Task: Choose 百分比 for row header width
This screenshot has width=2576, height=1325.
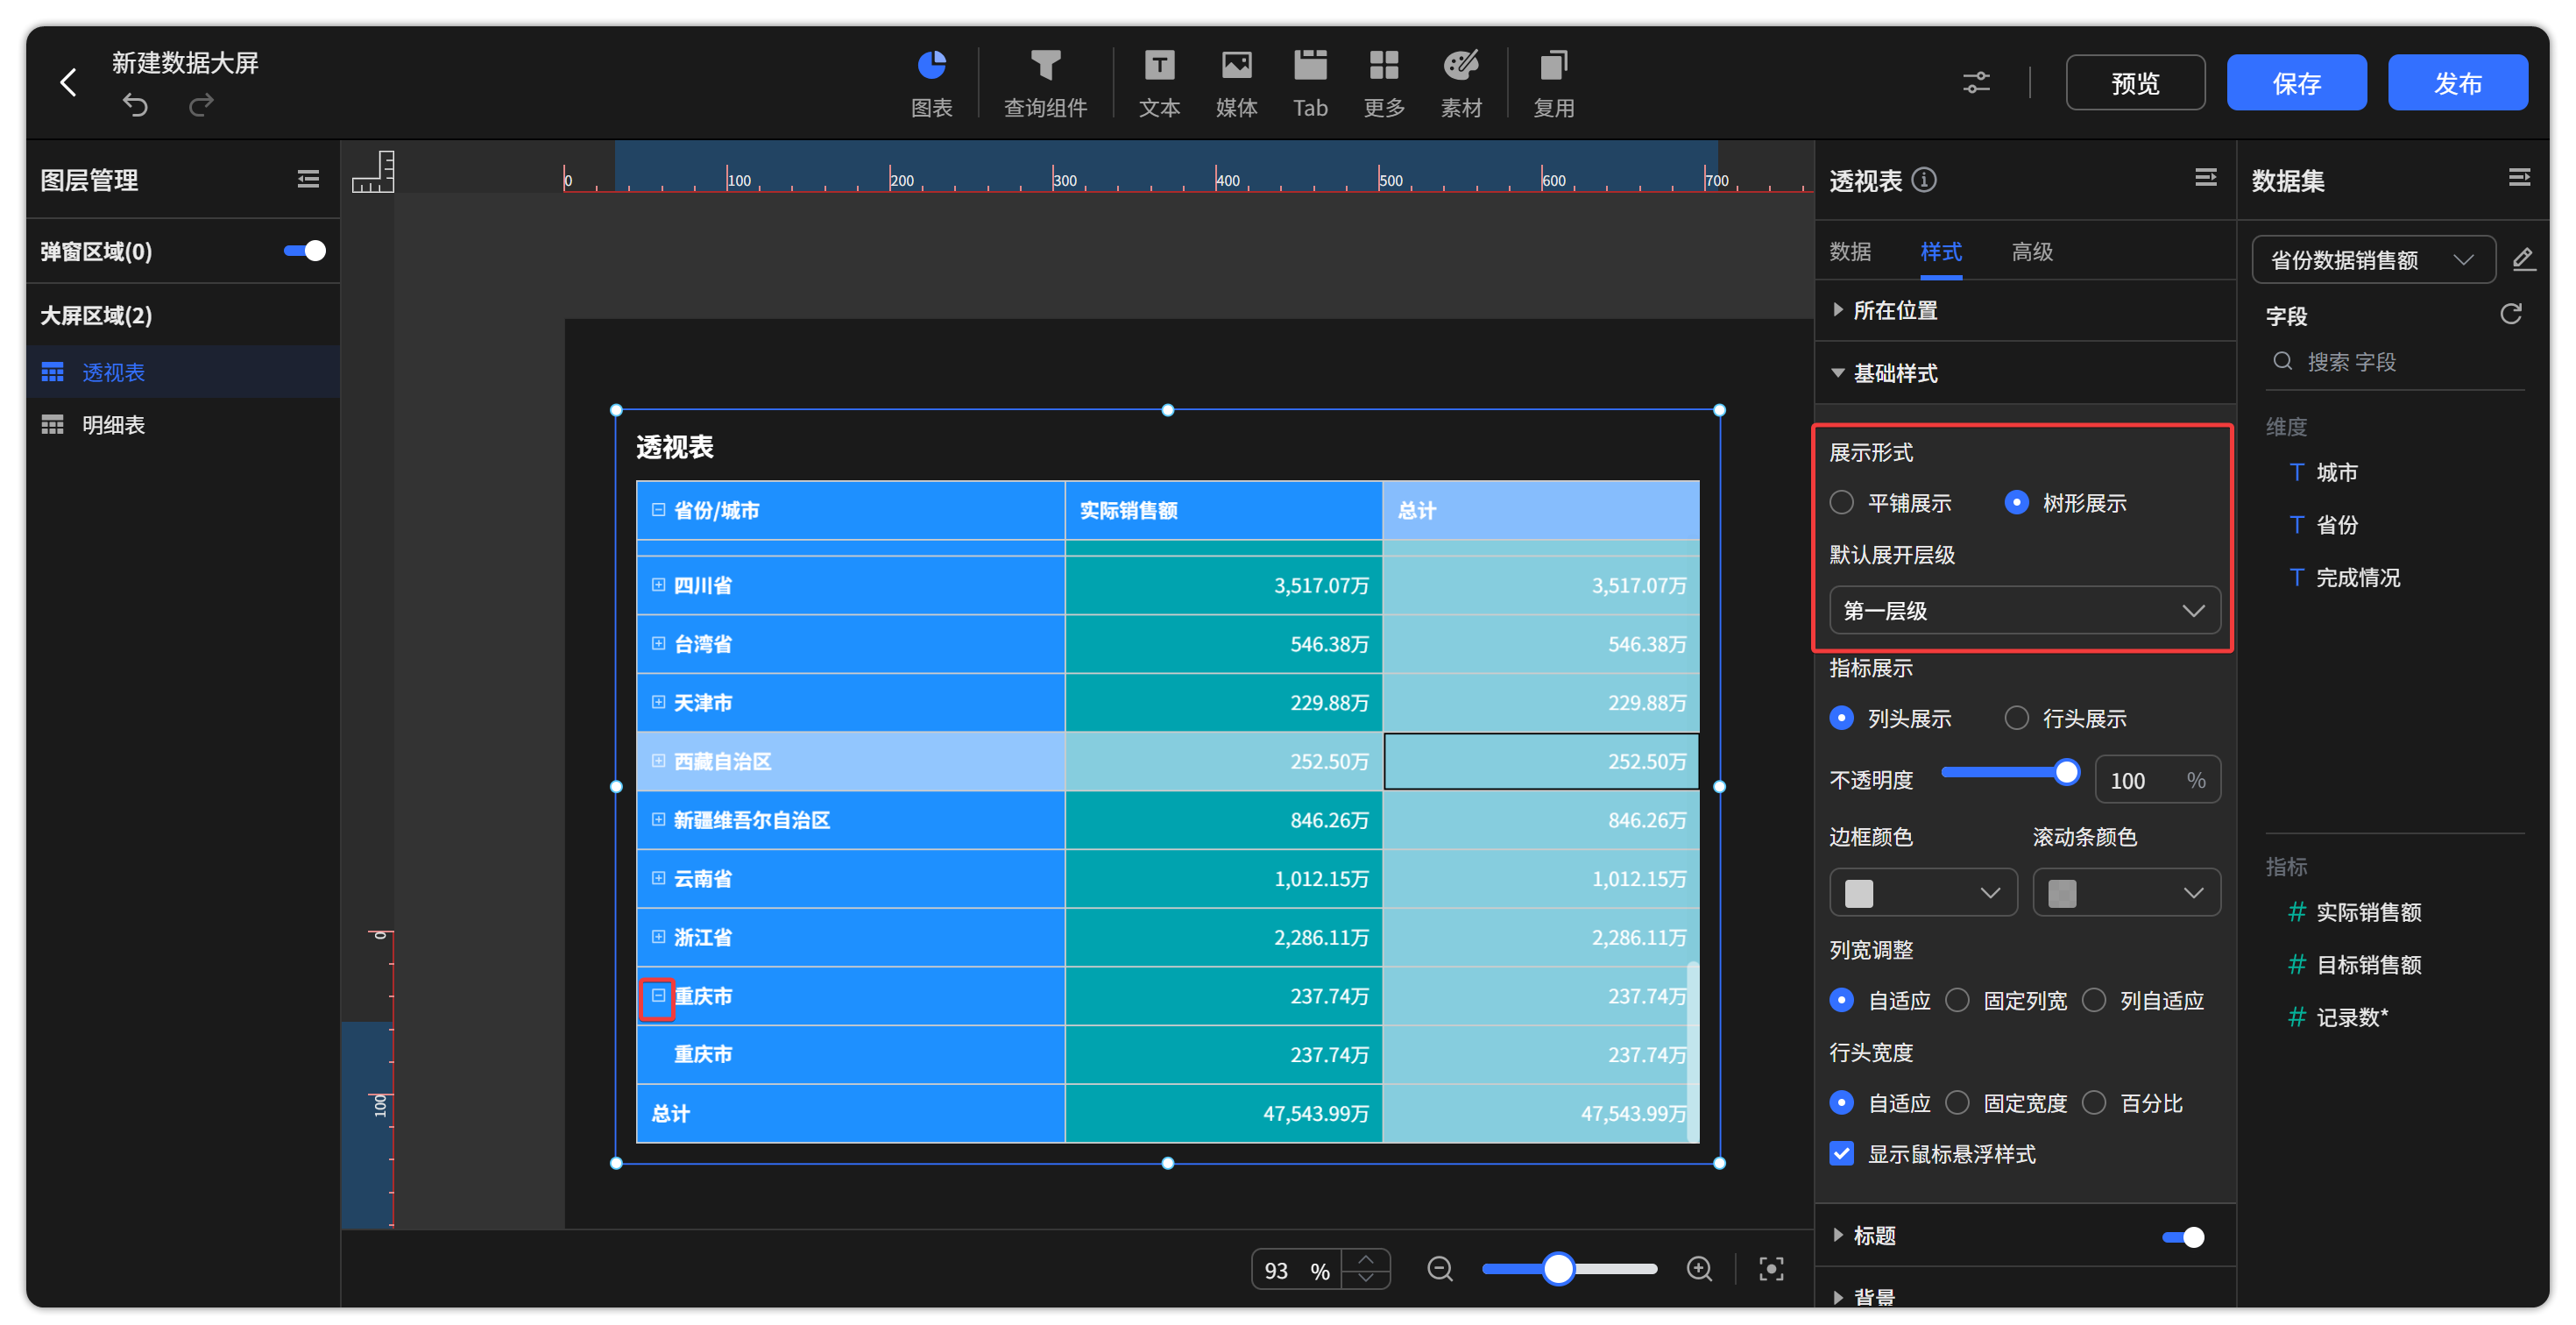Action: pos(2094,1103)
